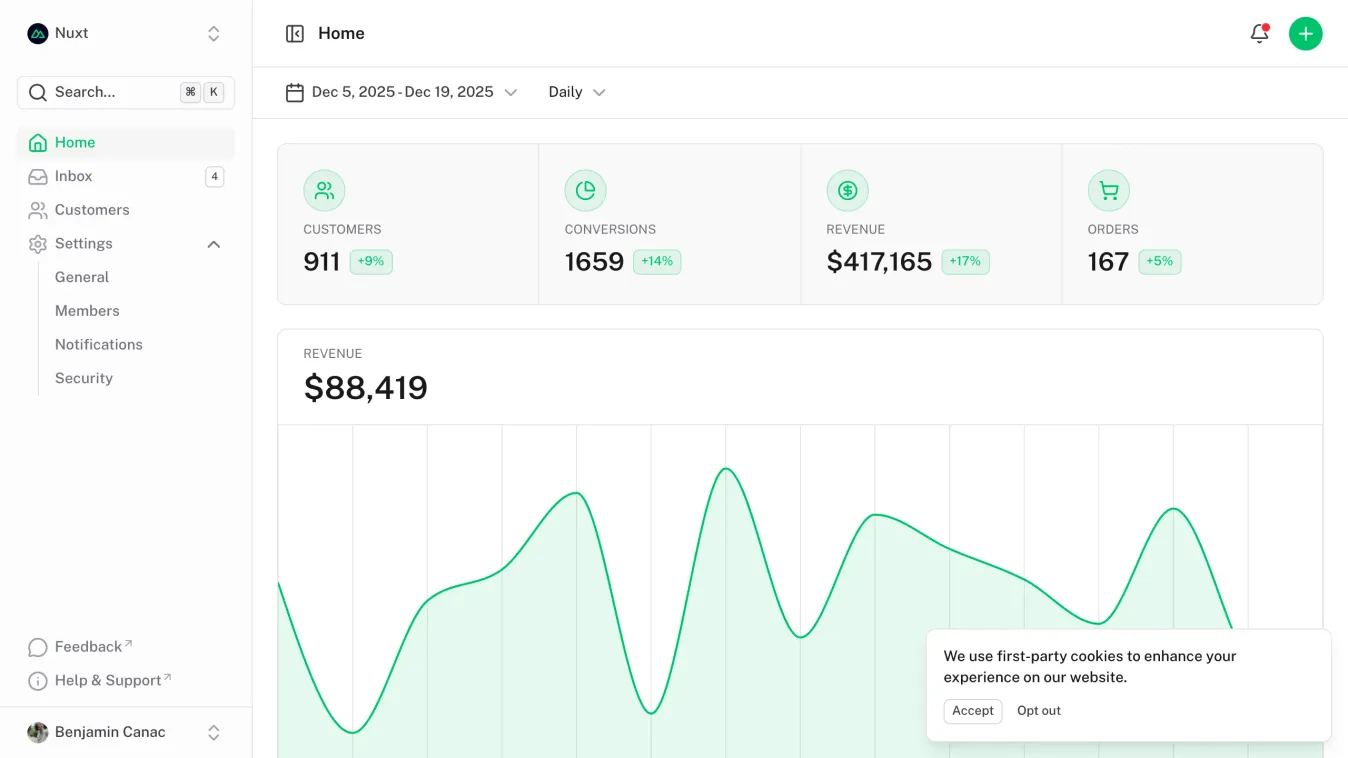
Task: Click the Orders shopping cart icon
Action: (x=1108, y=190)
